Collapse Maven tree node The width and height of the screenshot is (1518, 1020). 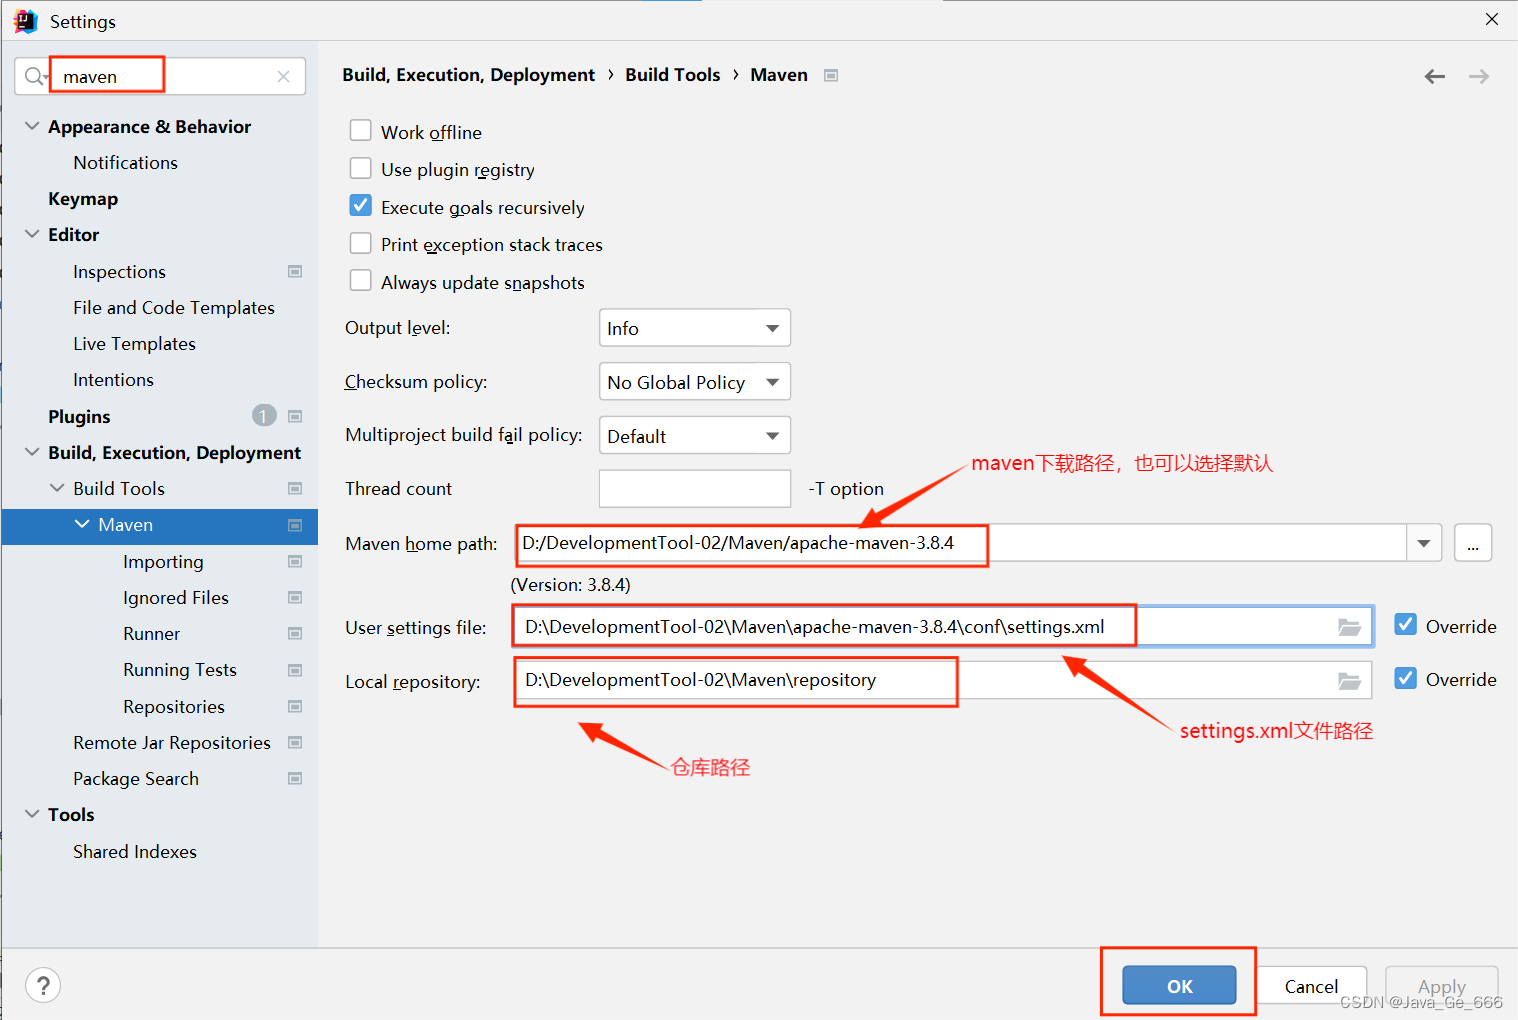tap(82, 524)
